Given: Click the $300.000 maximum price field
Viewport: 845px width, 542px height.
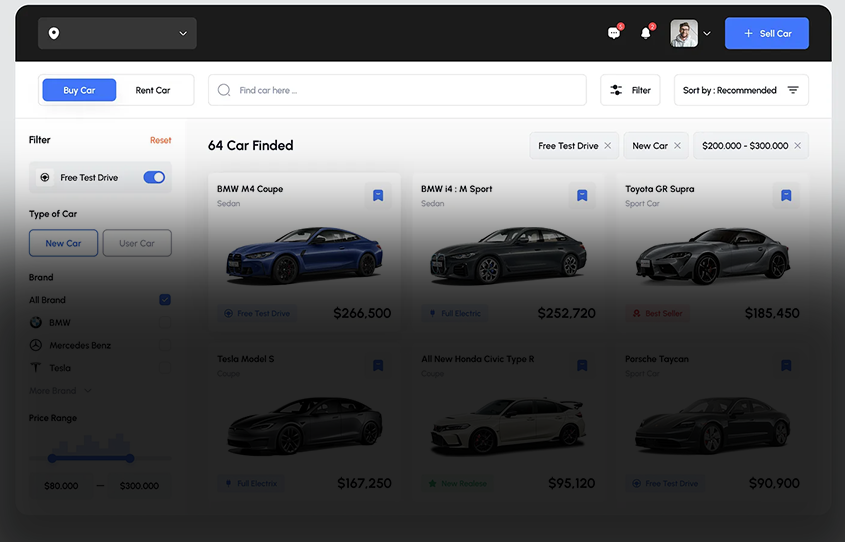Looking at the screenshot, I should [139, 485].
